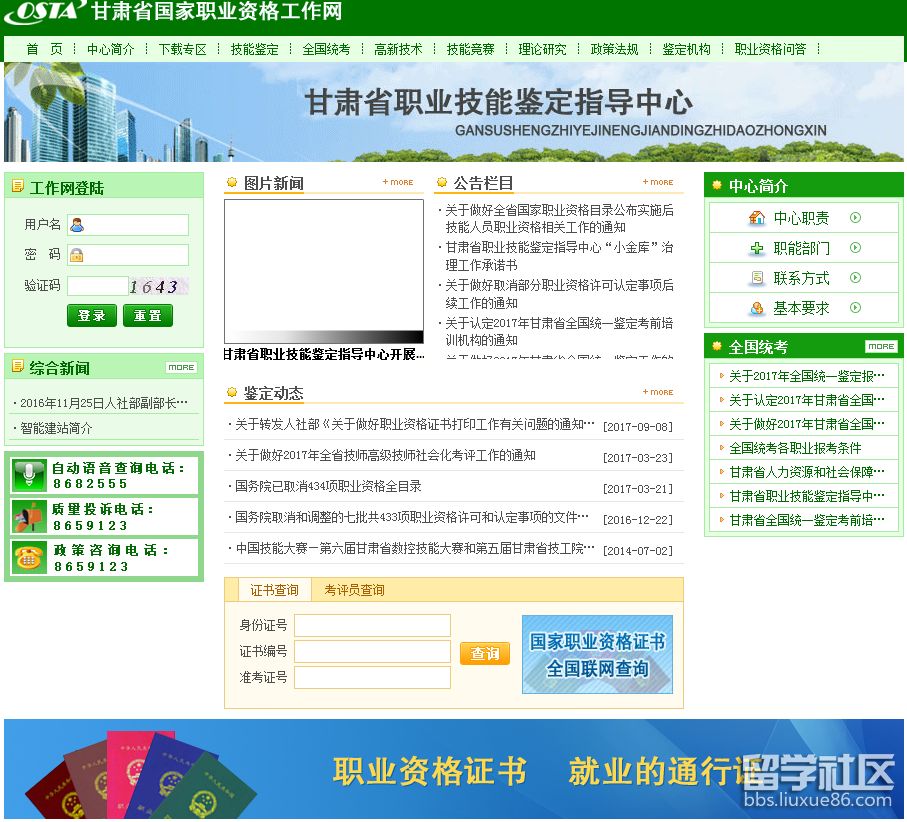This screenshot has height=822, width=907.
Task: Focus the 用户名 input field
Action: pyautogui.click(x=128, y=225)
